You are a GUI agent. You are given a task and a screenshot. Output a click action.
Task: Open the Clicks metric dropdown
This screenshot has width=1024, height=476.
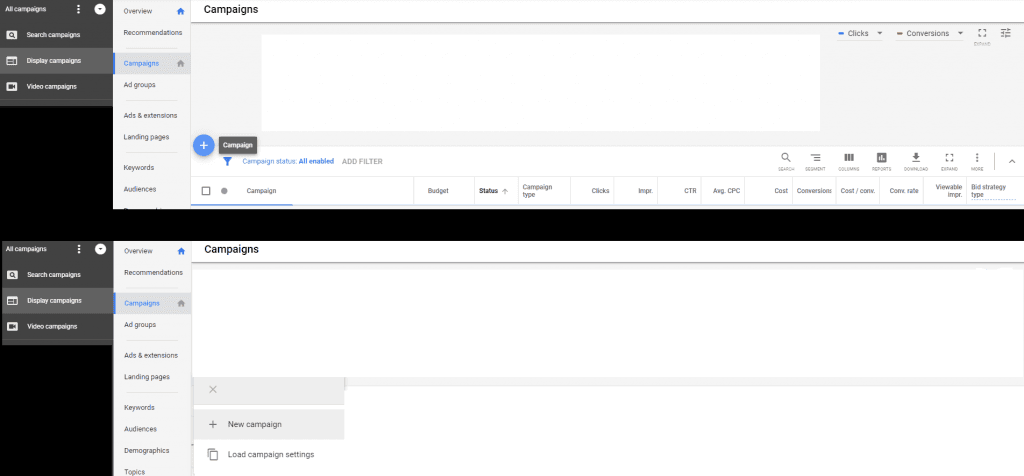tap(860, 33)
